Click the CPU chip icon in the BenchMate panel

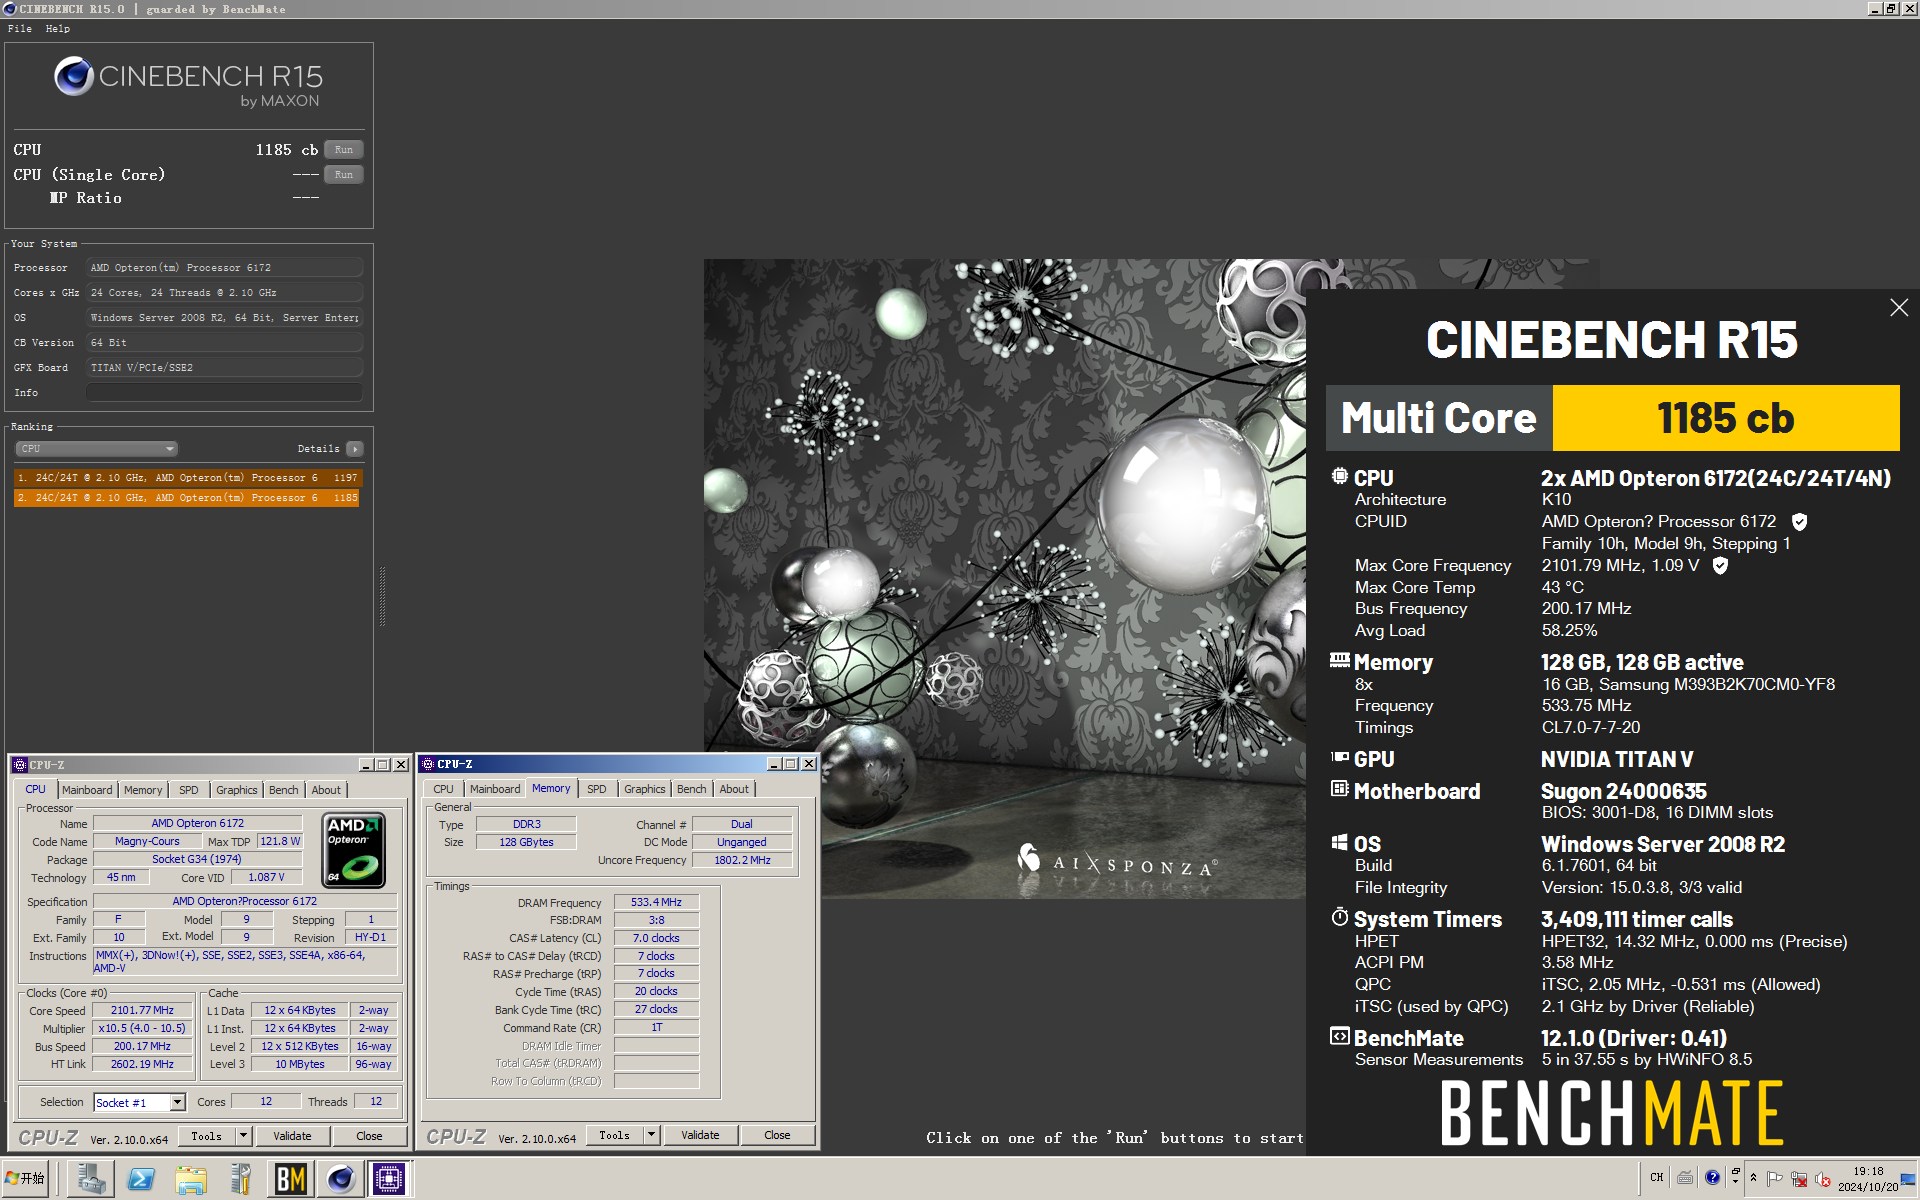coord(1339,476)
